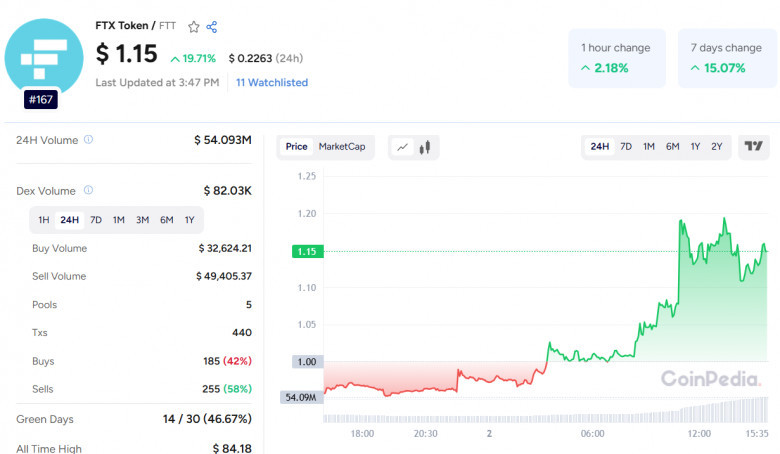Switch chart to candlestick view icon
This screenshot has width=780, height=454.
click(425, 147)
